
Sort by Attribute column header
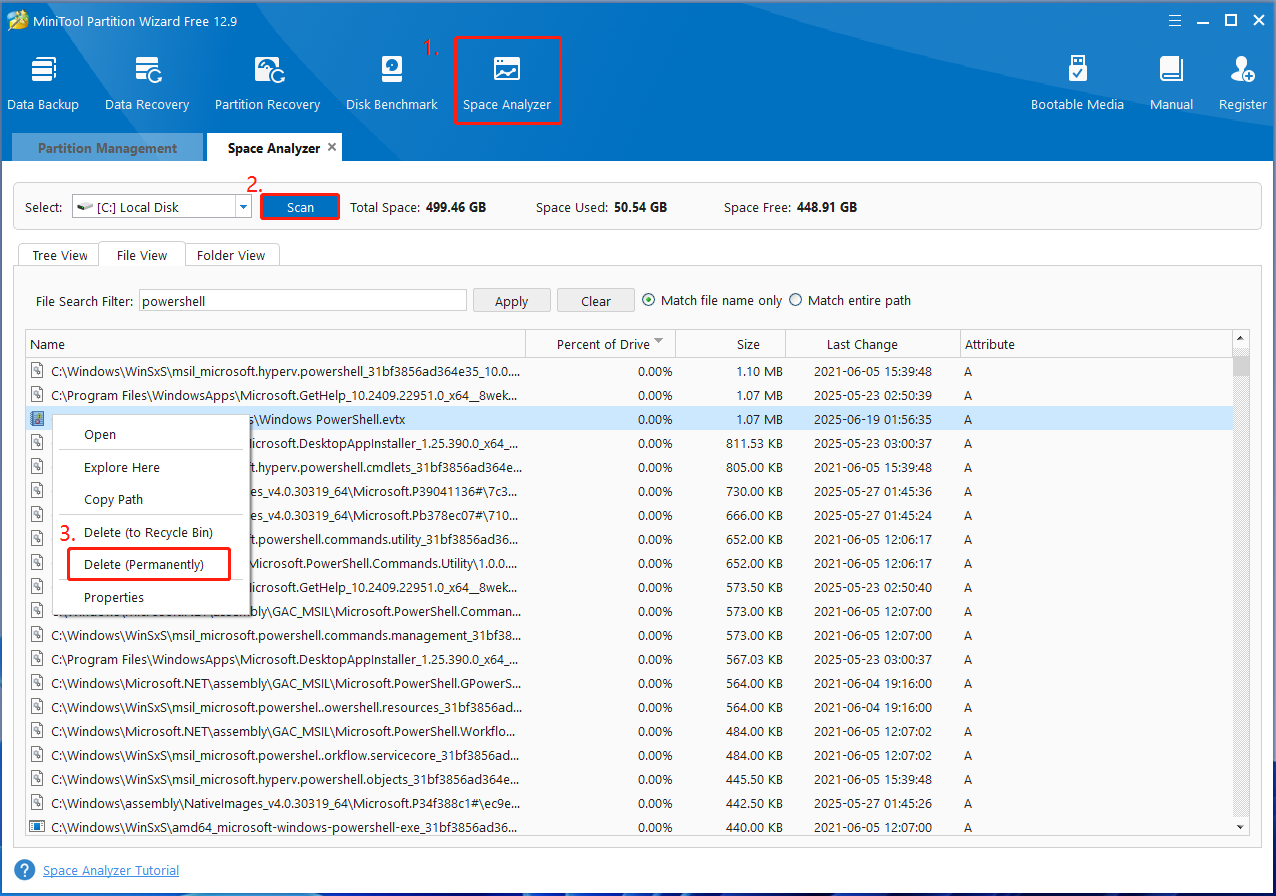coord(1096,344)
